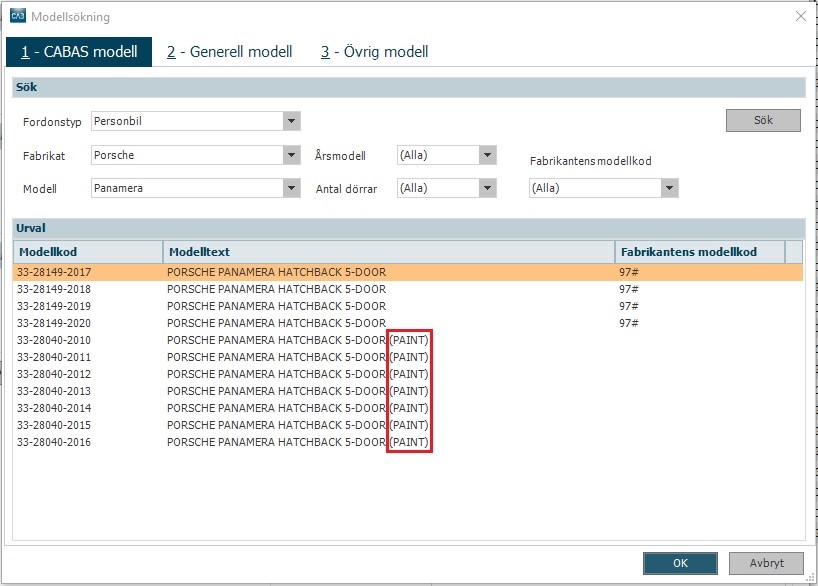Viewport: 818px width, 586px height.
Task: Select row with code 33-28149-2020
Action: point(408,323)
